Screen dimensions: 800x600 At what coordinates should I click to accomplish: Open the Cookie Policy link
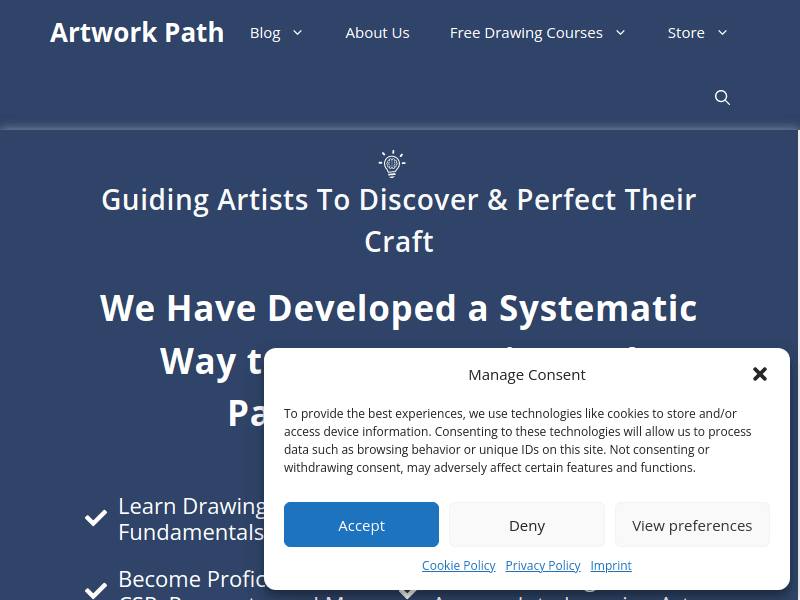tap(459, 565)
